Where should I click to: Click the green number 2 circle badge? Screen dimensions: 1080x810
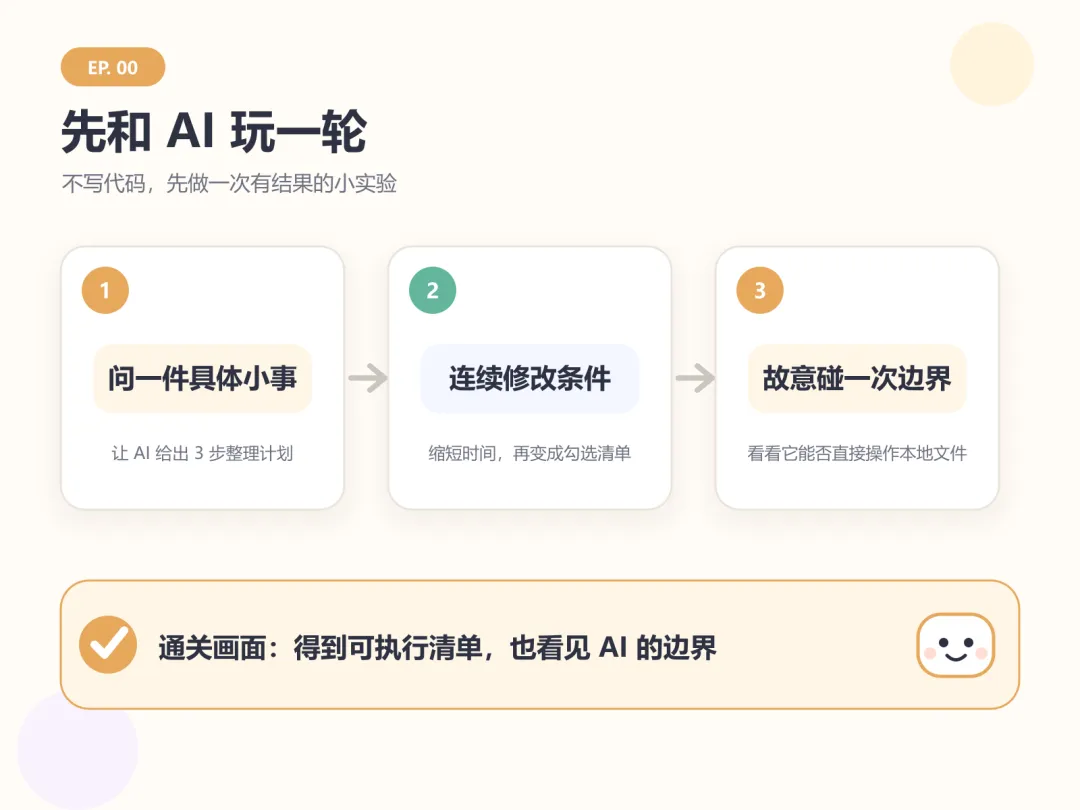pos(433,290)
